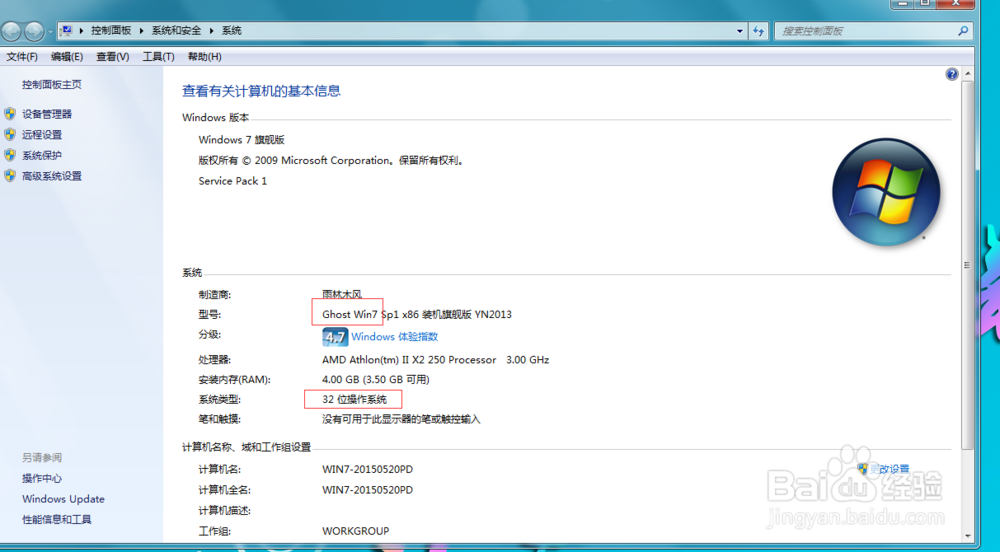
Task: Click the model value Ghost Win7 Sp1 x86
Action: point(416,314)
